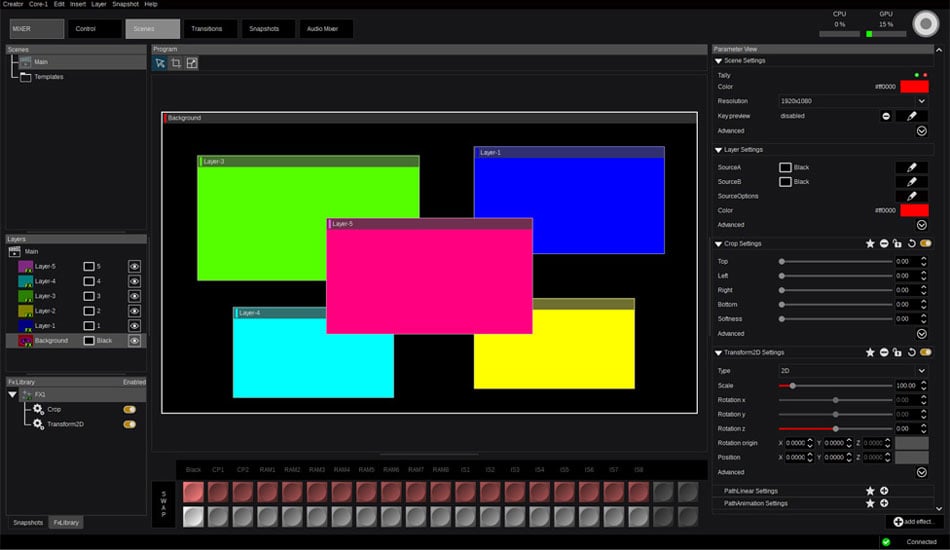950x550 pixels.
Task: Disable Transform2D effect toggle in FxLibrary
Action: [130, 424]
